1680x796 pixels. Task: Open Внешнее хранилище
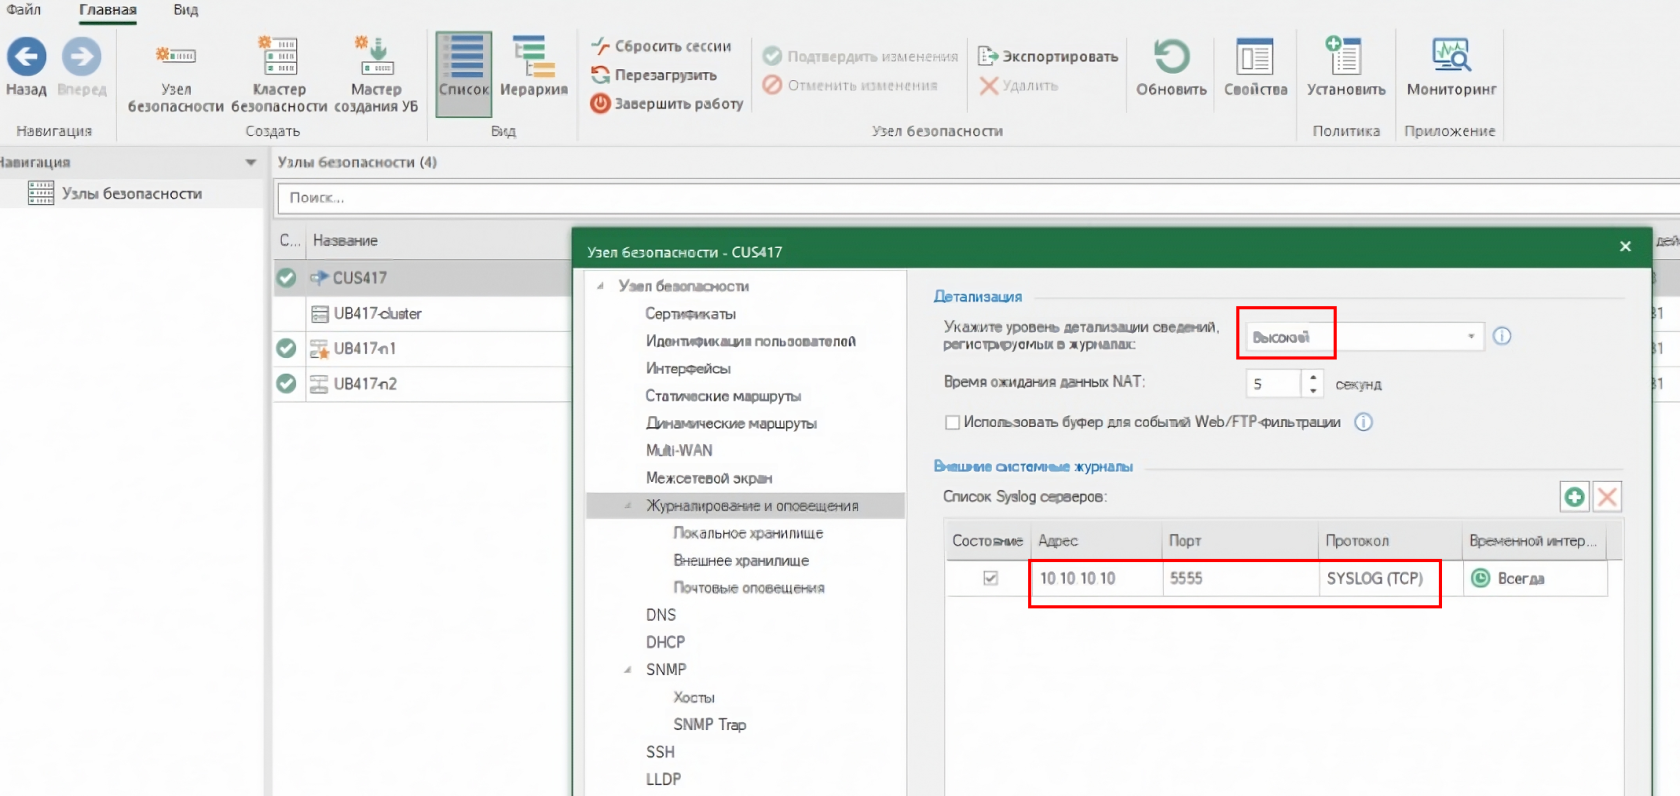(741, 560)
